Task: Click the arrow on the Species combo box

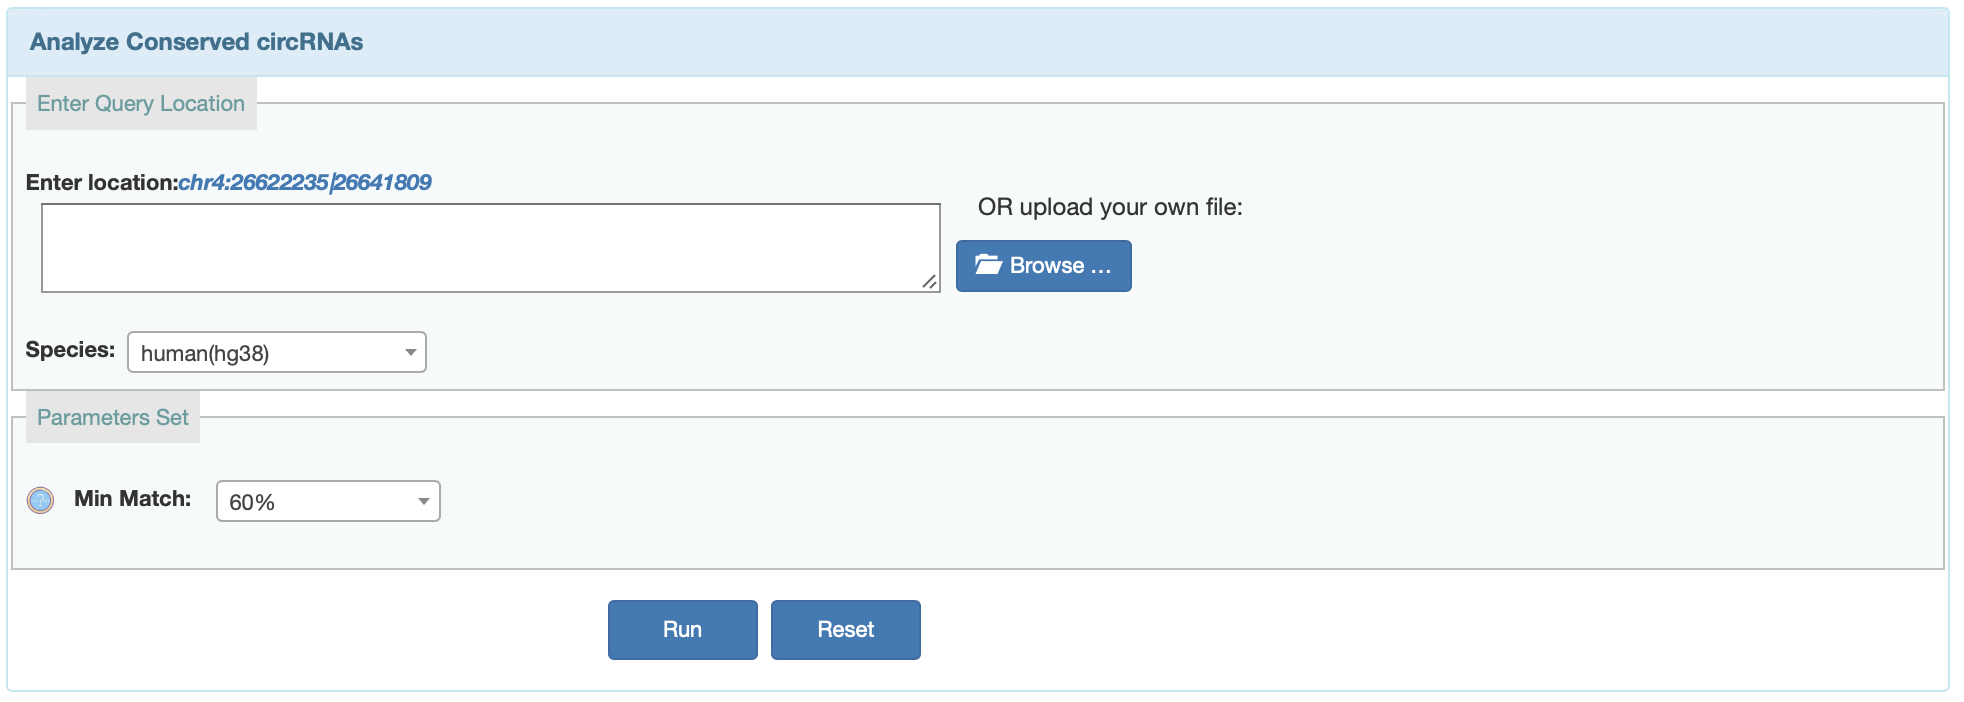Action: 410,353
